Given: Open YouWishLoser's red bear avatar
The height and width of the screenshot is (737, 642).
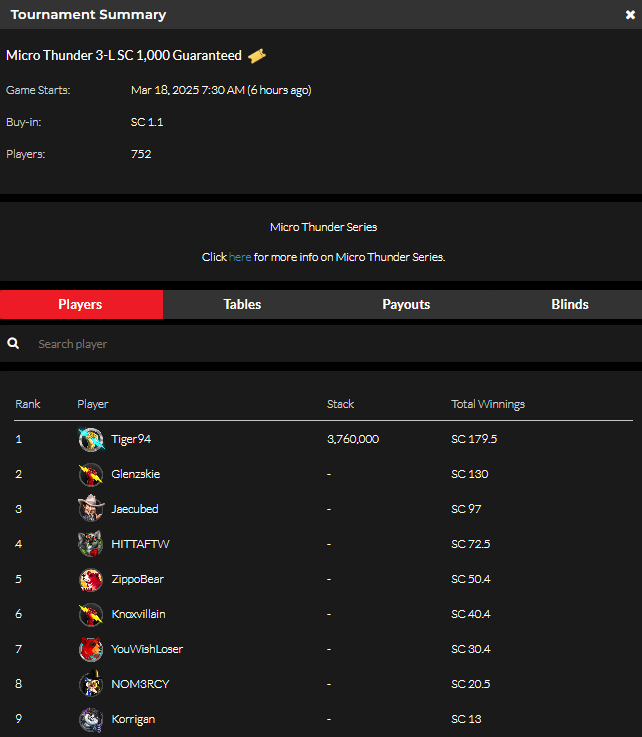Looking at the screenshot, I should pyautogui.click(x=91, y=649).
